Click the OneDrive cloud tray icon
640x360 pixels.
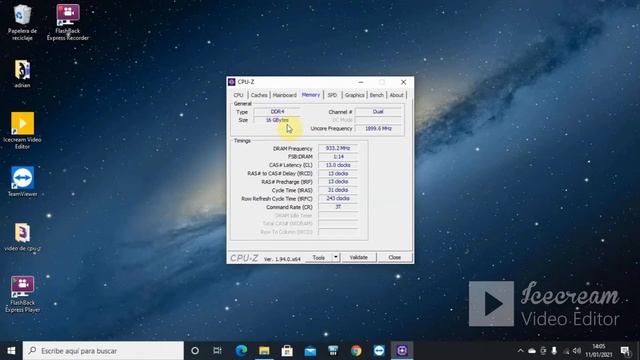click(532, 351)
